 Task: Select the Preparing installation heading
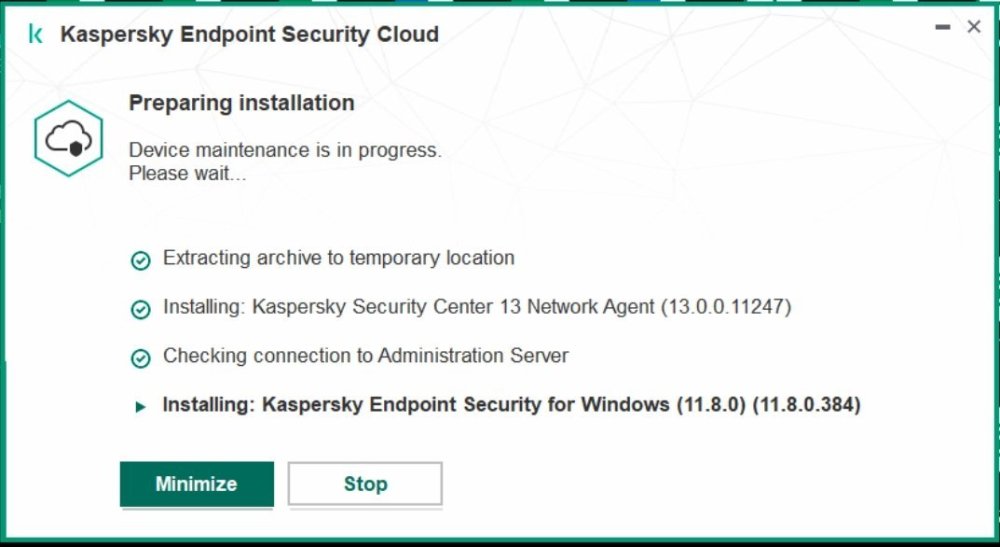(x=241, y=103)
